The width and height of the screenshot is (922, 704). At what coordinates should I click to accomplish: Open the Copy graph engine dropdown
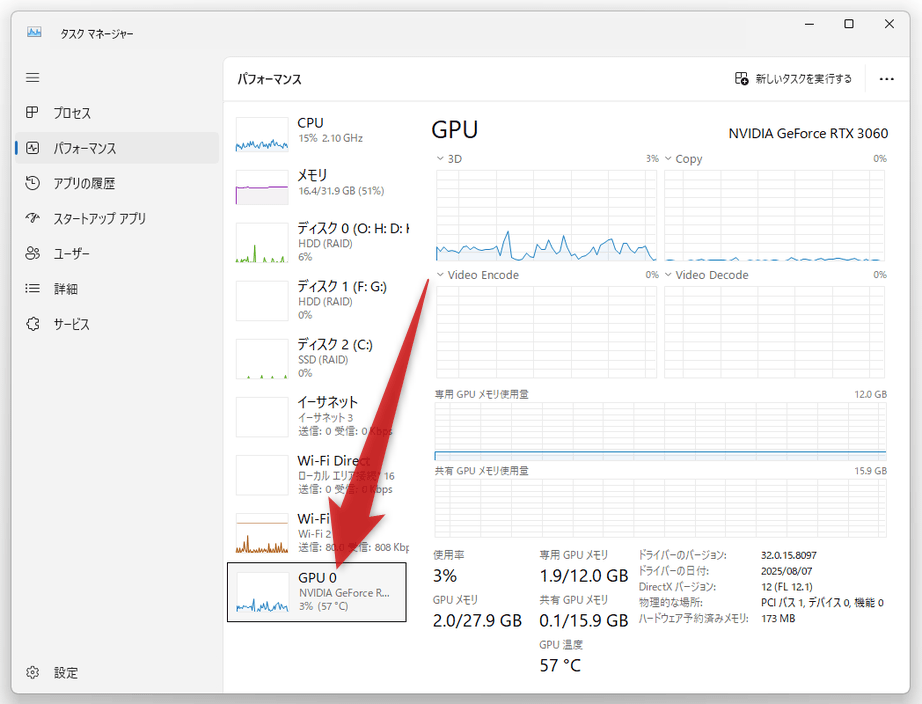(x=669, y=159)
